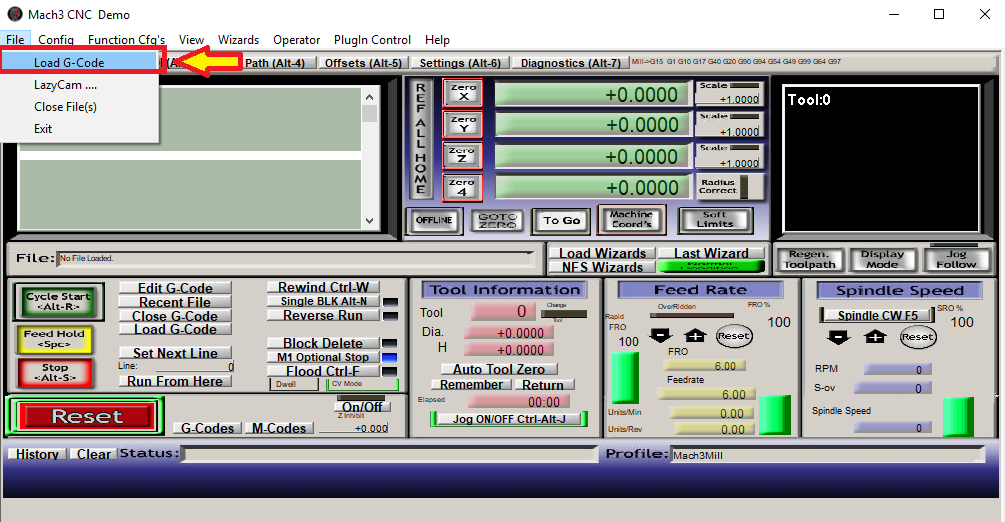Decrease feed rate override with minus arrow
The image size is (1005, 522).
(661, 335)
